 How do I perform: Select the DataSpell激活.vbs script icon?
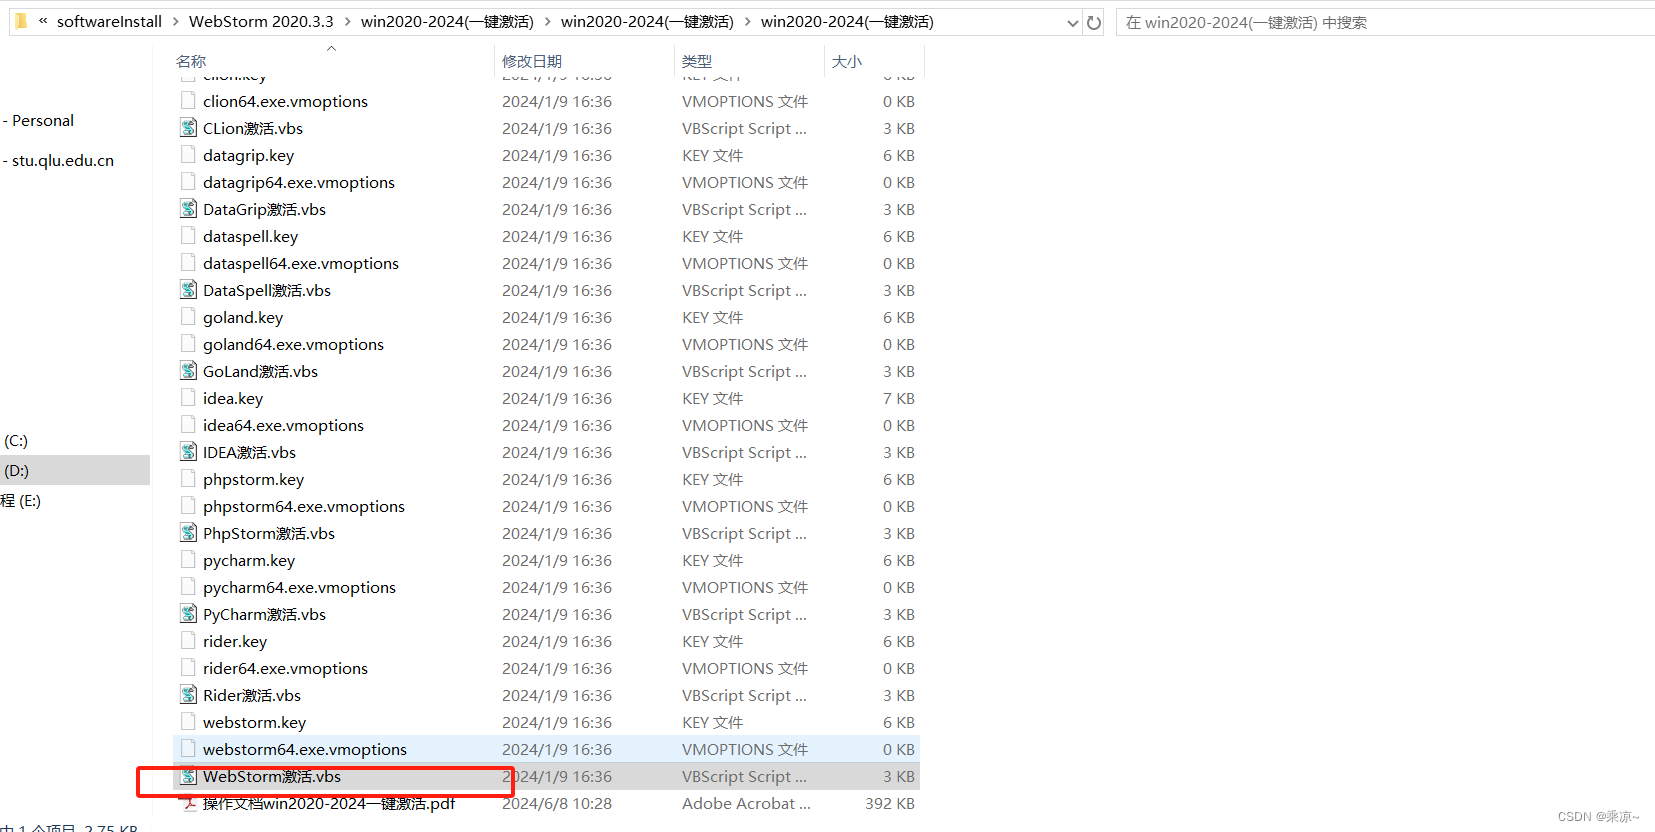pos(188,289)
